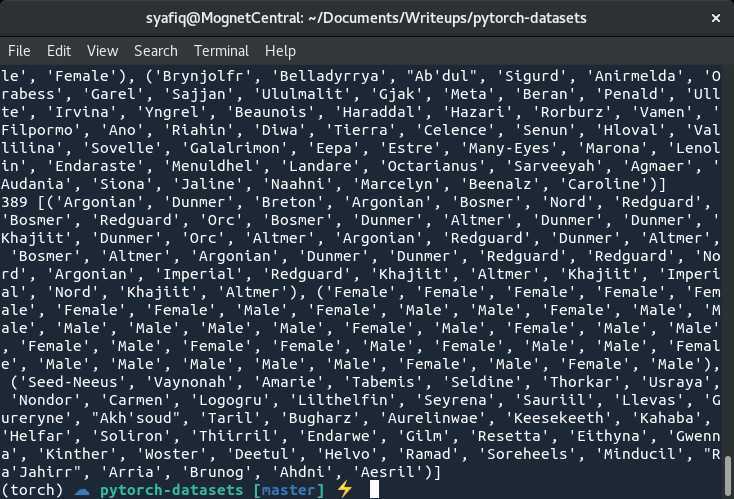Click the word 'Caroline' in output
This screenshot has width=734, height=499.
click(604, 184)
